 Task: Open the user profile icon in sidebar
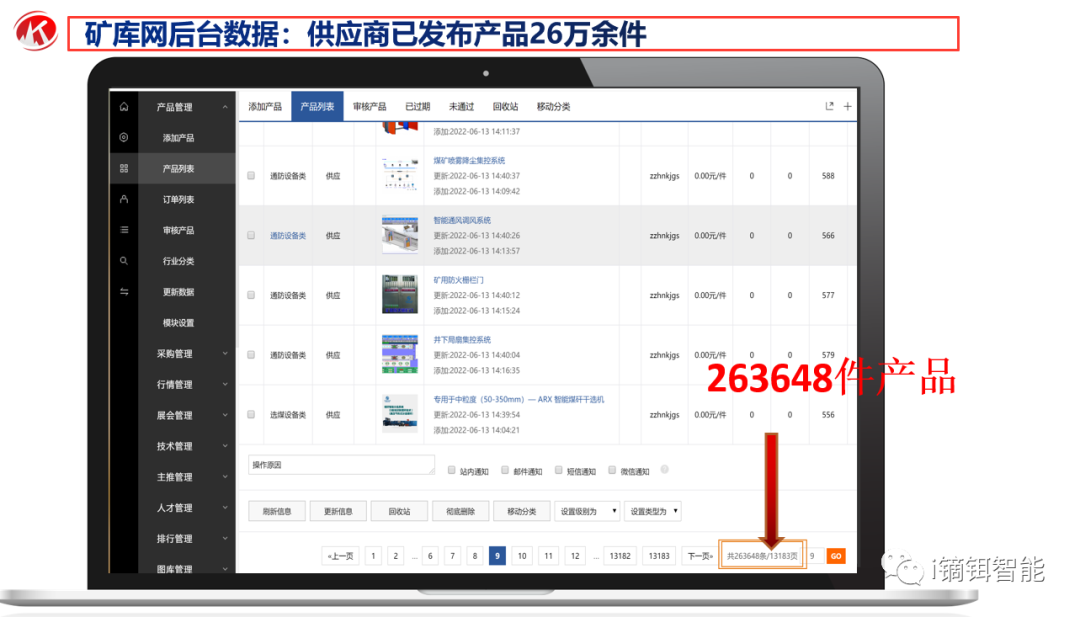pos(123,199)
